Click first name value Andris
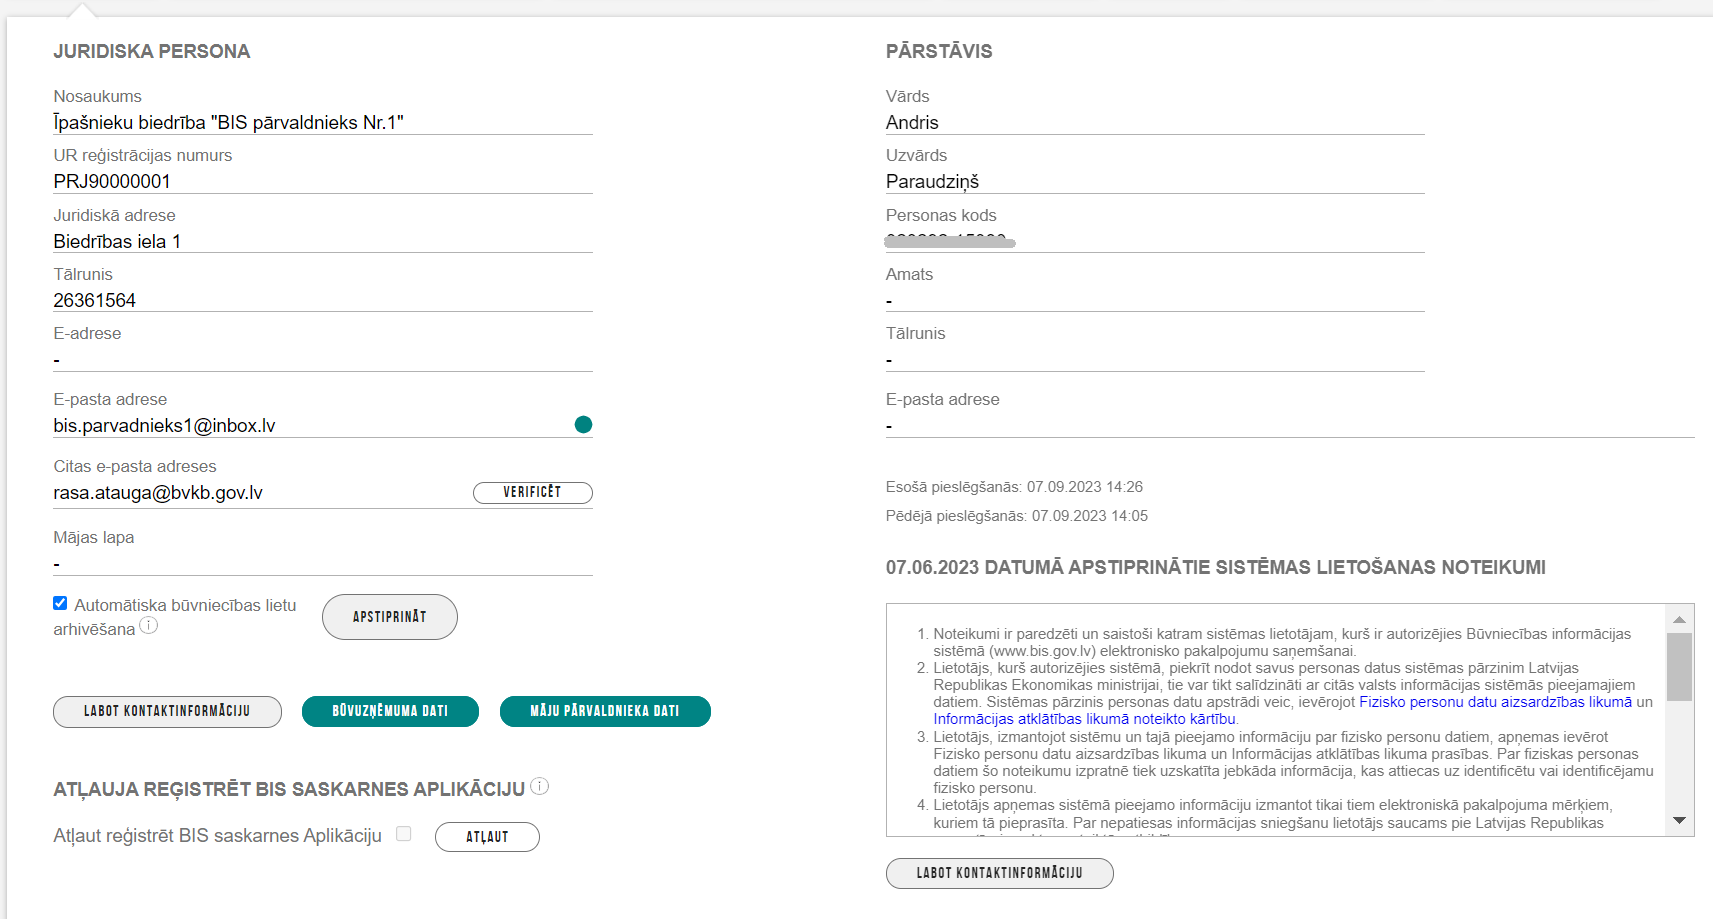The width and height of the screenshot is (1713, 919). point(912,122)
